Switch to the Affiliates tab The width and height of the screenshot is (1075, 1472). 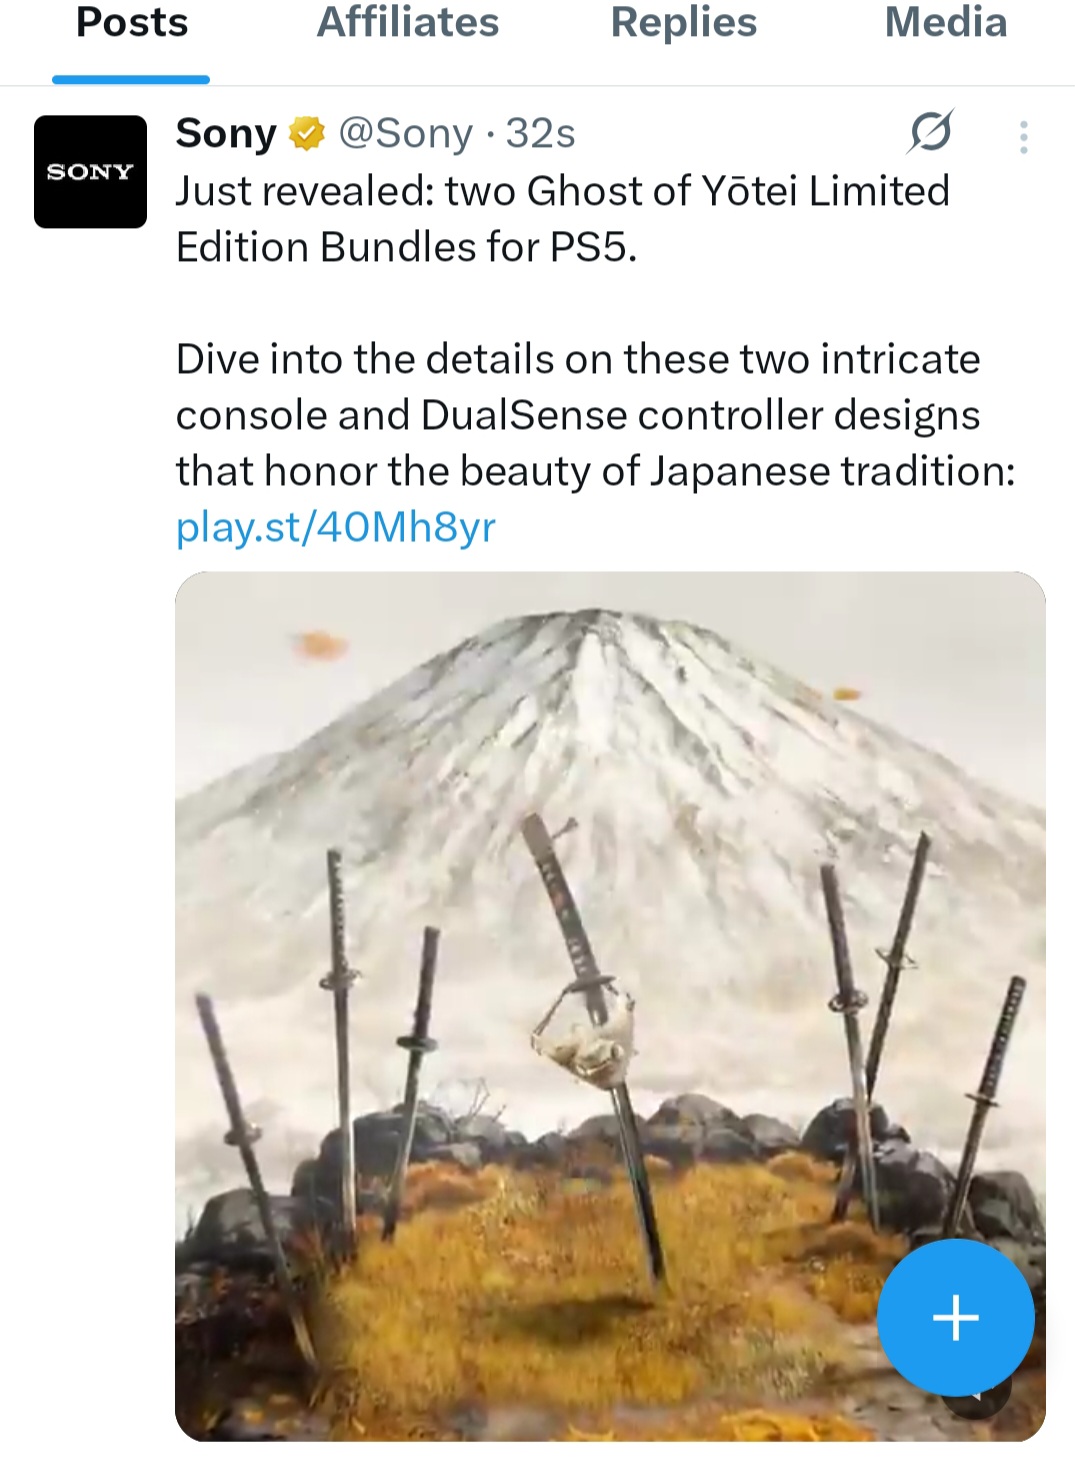click(x=408, y=22)
